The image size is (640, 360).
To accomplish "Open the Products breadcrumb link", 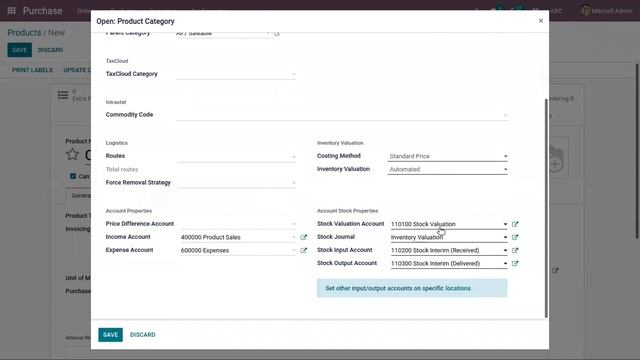I will click(24, 33).
